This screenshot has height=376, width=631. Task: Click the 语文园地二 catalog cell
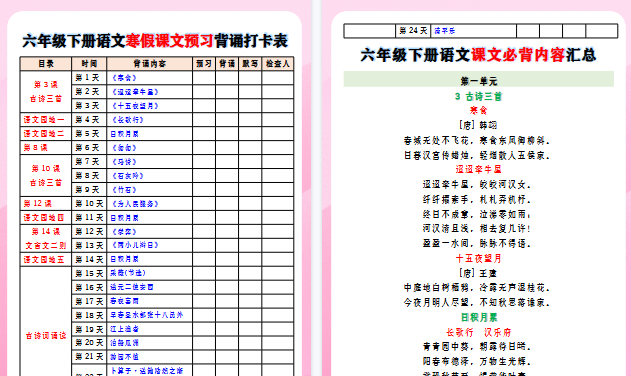click(x=46, y=134)
